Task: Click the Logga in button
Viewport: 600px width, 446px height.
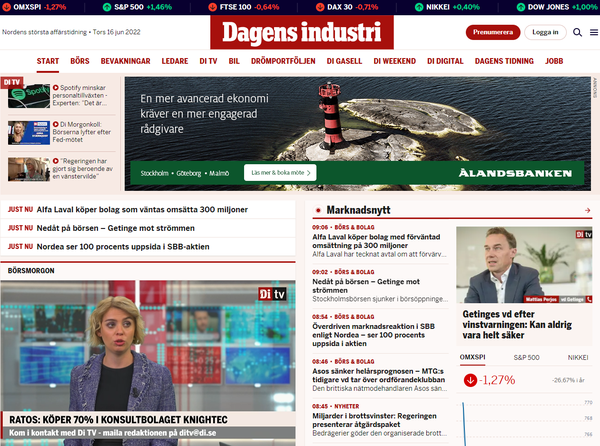Action: click(545, 33)
